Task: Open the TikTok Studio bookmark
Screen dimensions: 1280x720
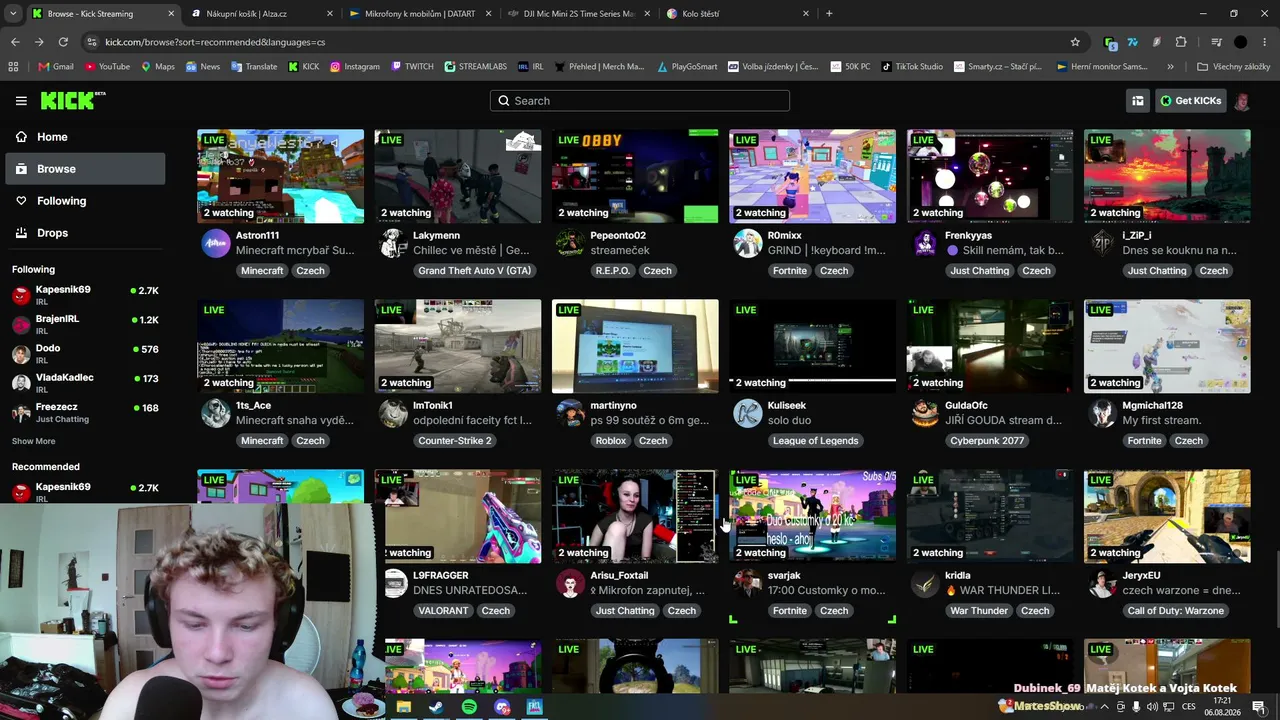Action: (912, 67)
